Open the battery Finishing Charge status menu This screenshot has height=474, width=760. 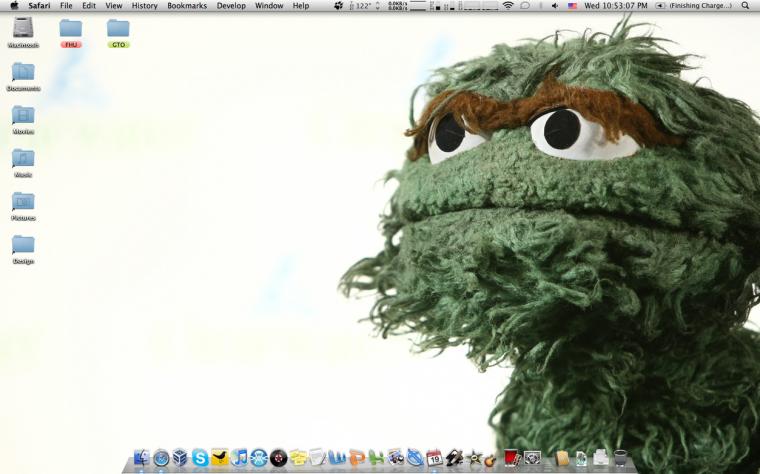[x=694, y=6]
